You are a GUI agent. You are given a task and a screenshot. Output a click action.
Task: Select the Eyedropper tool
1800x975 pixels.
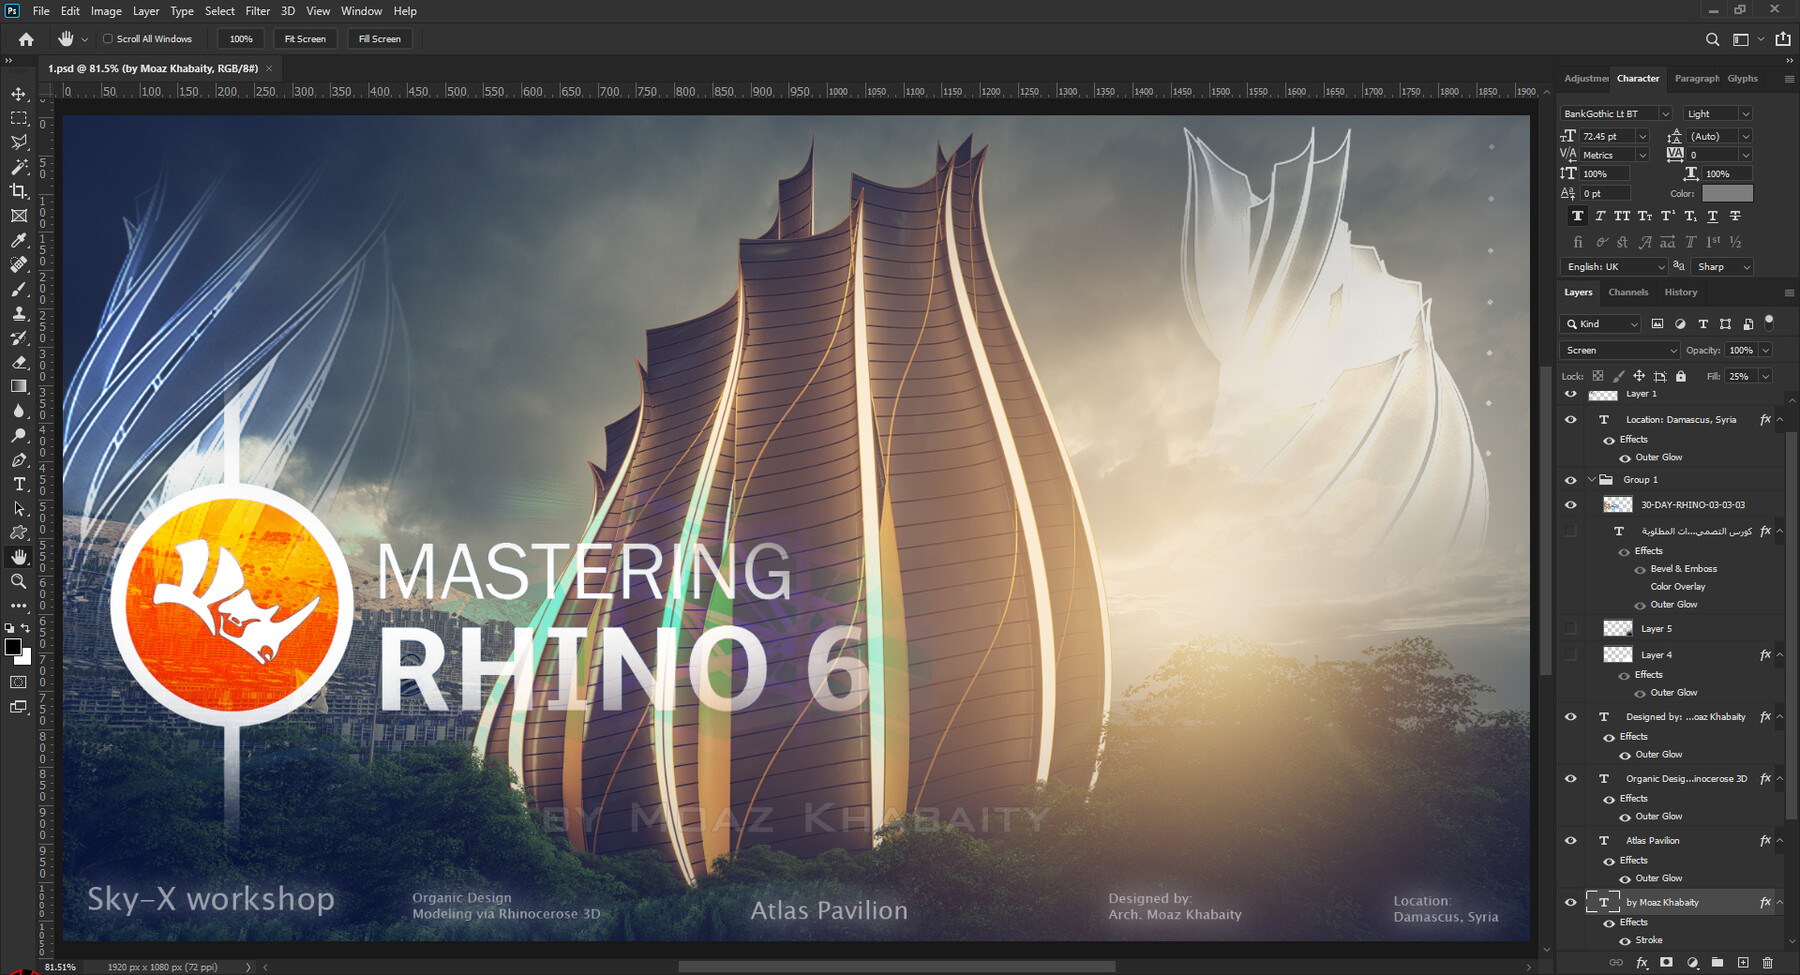tap(19, 240)
